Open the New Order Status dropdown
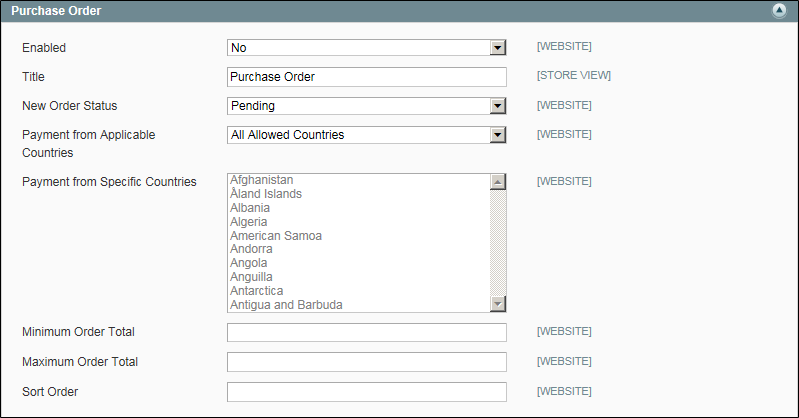Image resolution: width=799 pixels, height=418 pixels. click(366, 106)
